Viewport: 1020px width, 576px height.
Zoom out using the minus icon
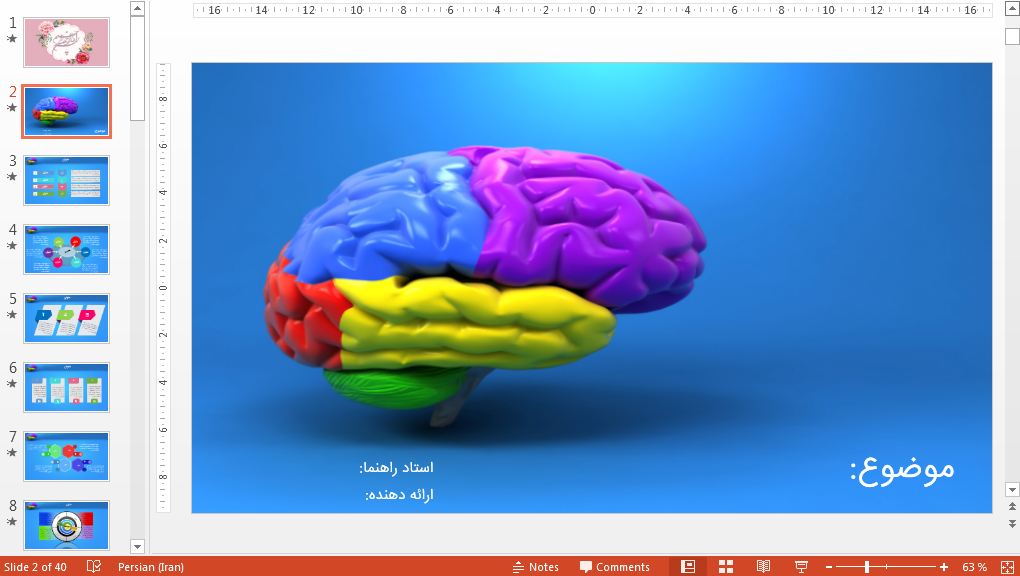click(829, 567)
